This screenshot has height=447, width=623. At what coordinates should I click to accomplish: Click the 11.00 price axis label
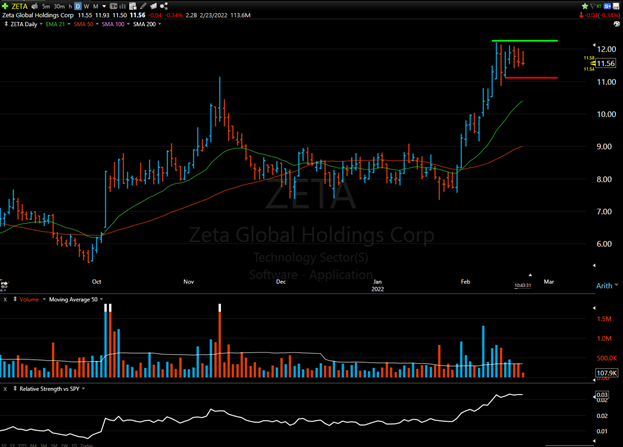click(x=606, y=82)
